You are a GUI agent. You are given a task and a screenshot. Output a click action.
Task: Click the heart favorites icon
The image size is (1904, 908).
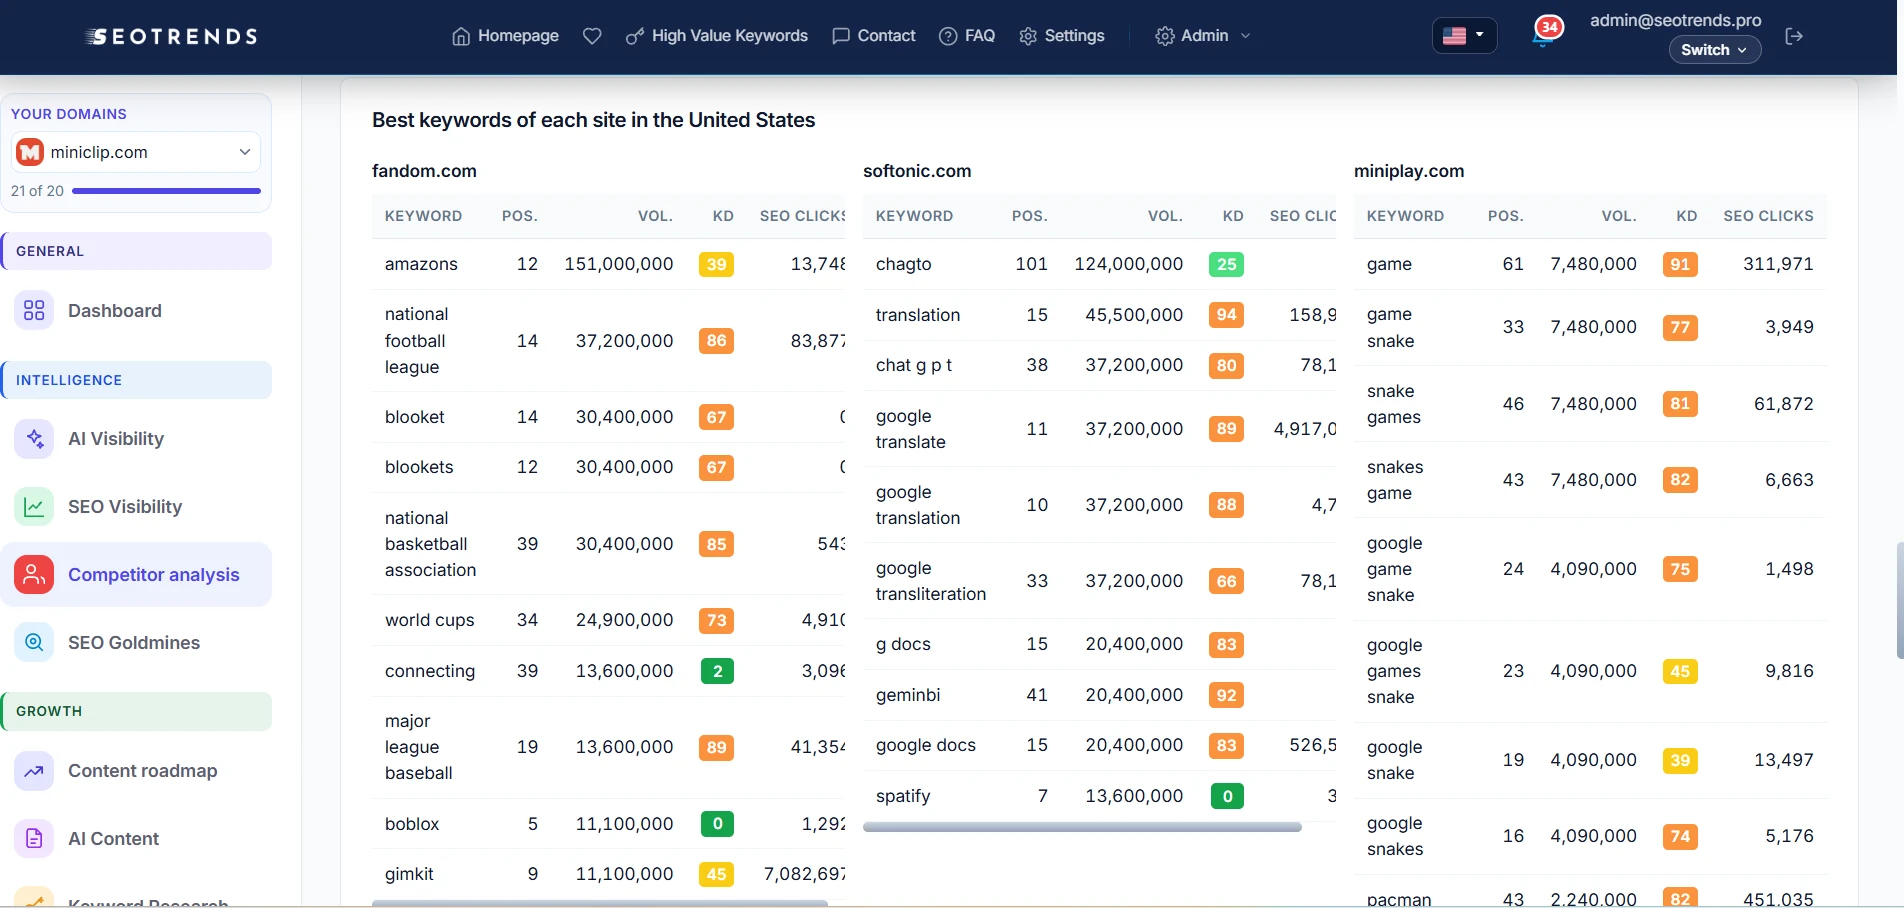point(592,36)
